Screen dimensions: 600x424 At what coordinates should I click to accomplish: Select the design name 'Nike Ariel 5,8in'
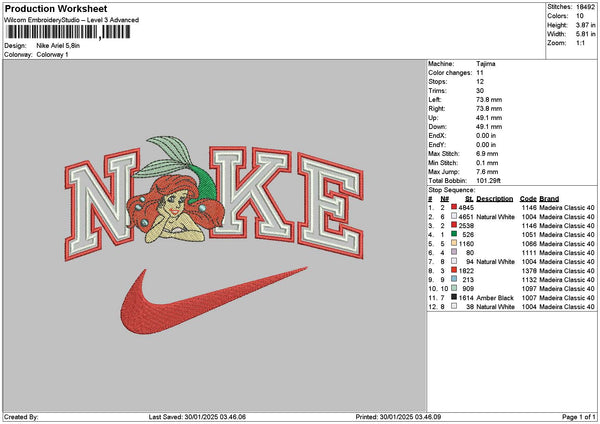58,46
